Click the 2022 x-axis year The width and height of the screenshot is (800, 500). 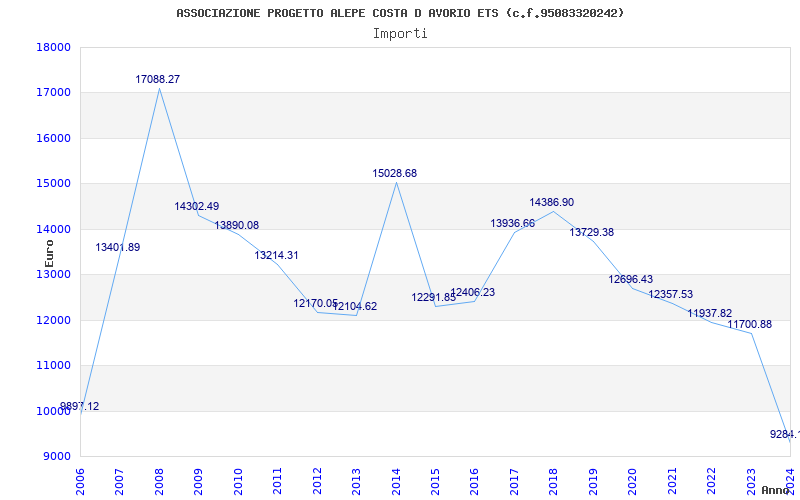(711, 482)
